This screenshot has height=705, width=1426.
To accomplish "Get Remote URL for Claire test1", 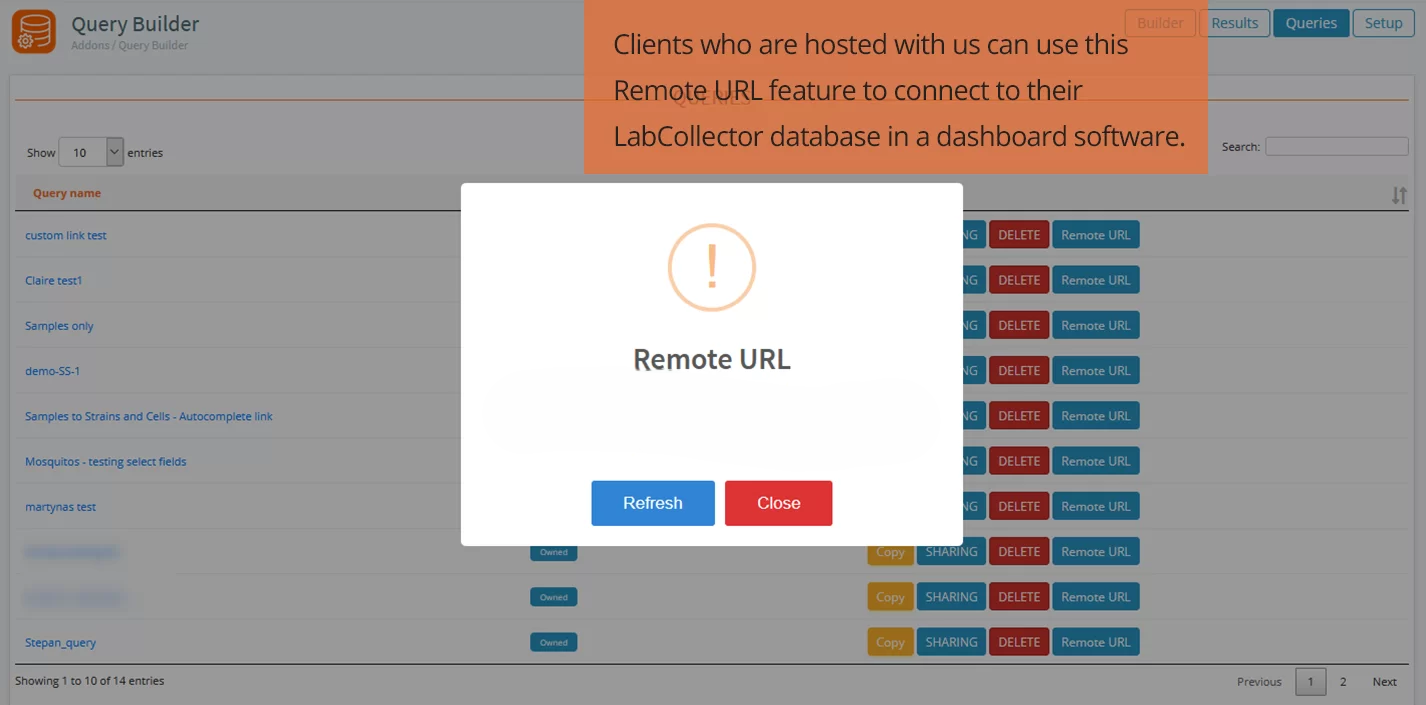I will 1096,280.
